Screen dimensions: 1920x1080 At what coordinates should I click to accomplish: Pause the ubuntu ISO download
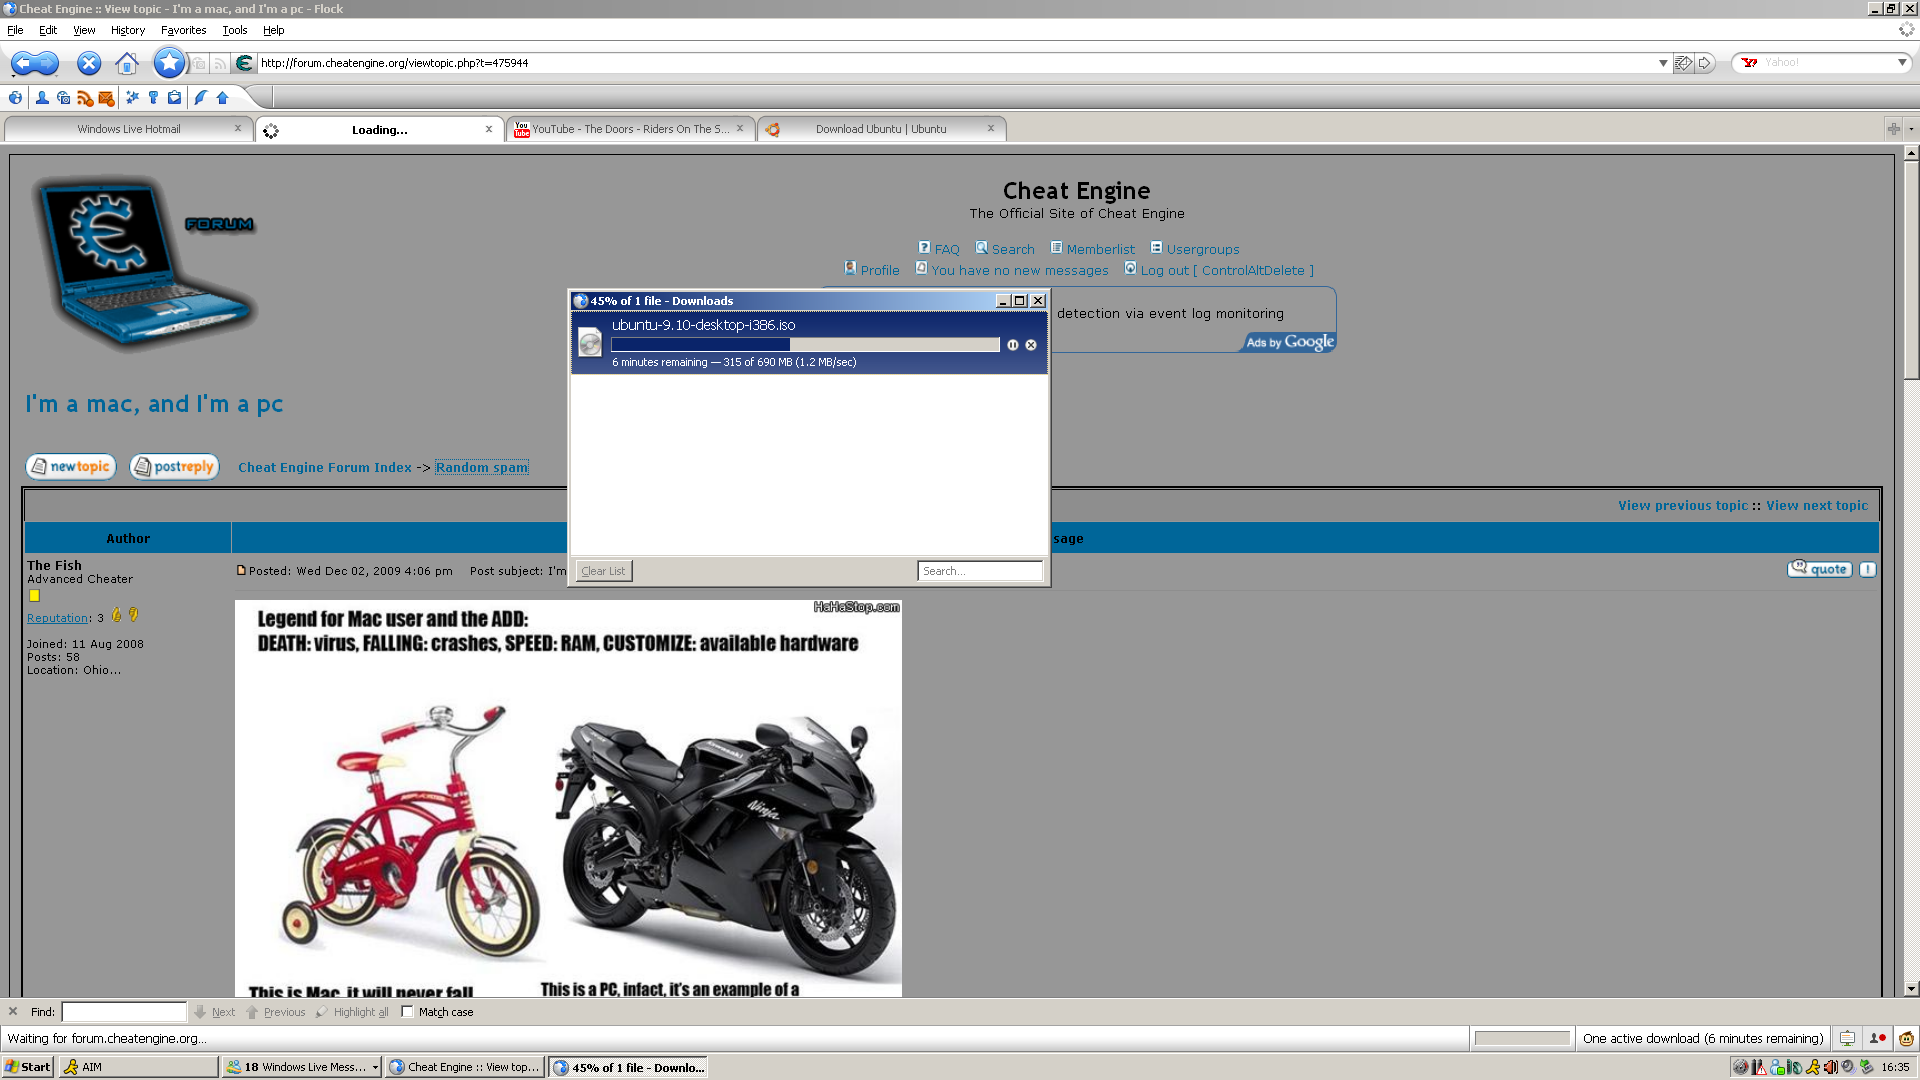tap(1013, 345)
